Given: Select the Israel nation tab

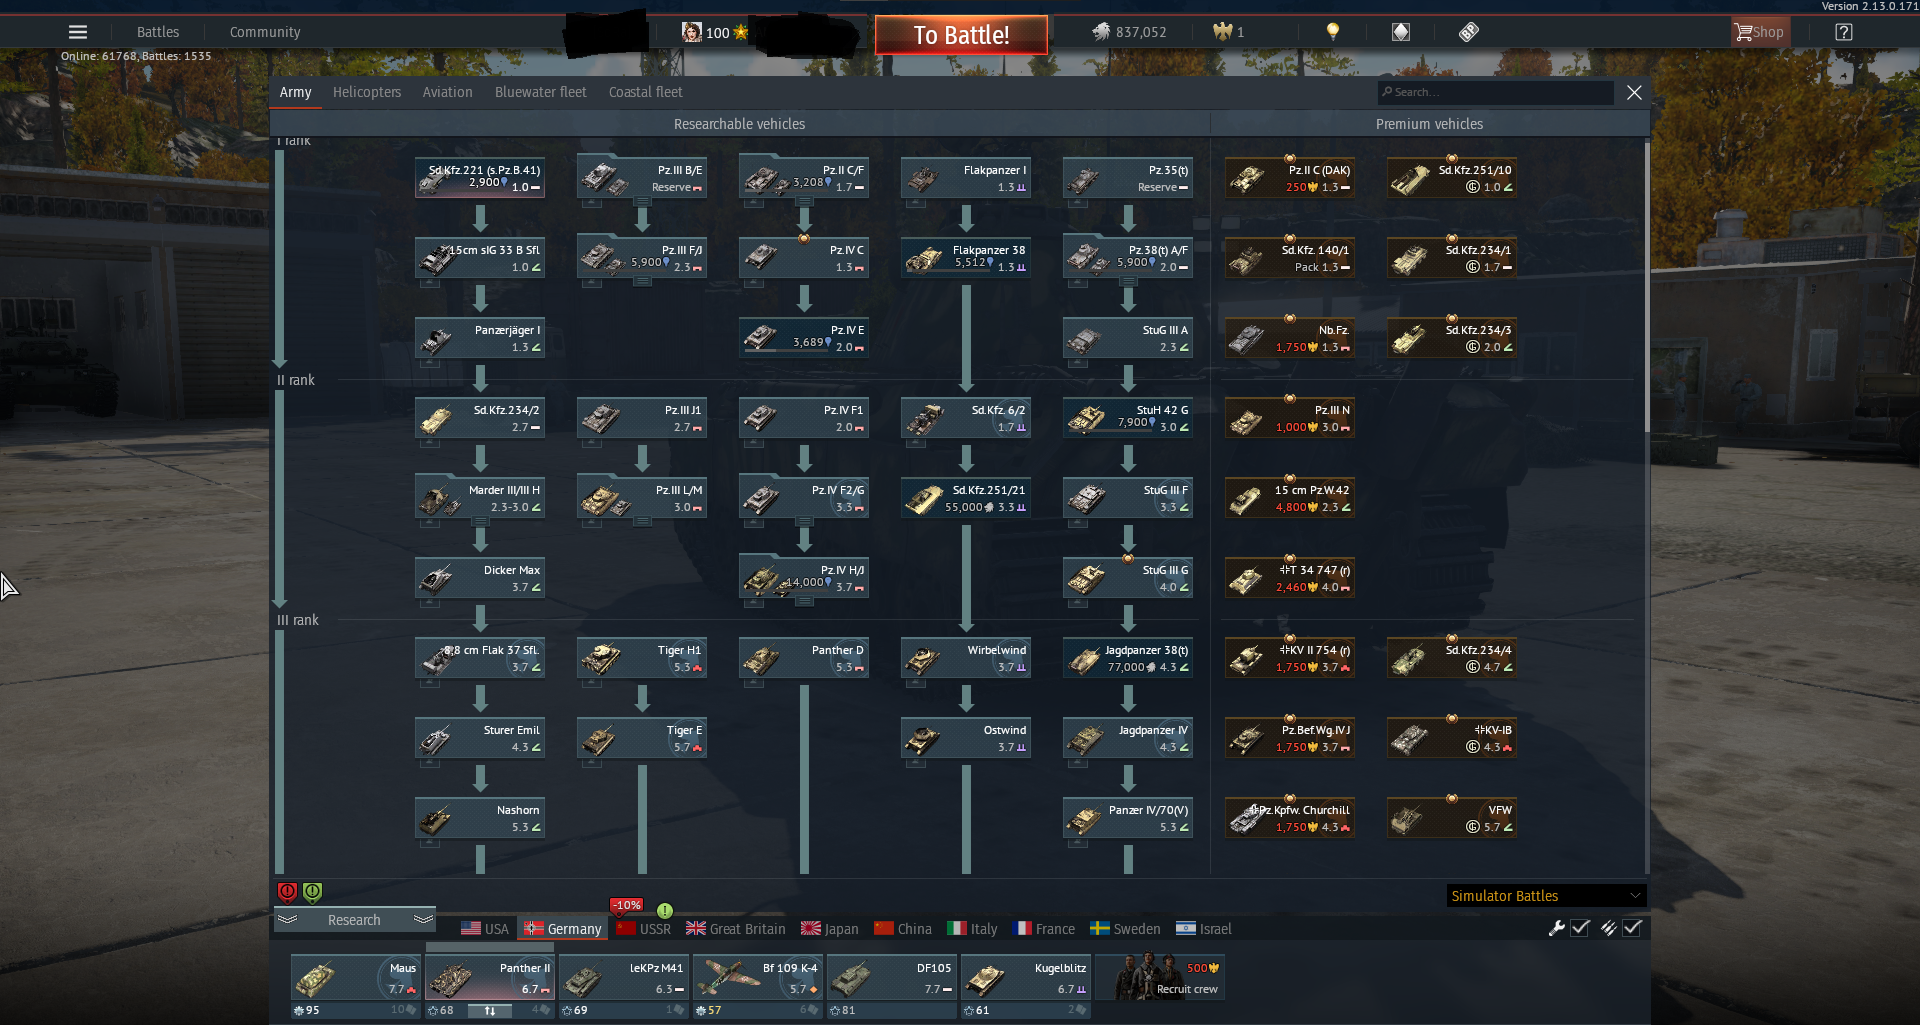Looking at the screenshot, I should [x=1204, y=929].
